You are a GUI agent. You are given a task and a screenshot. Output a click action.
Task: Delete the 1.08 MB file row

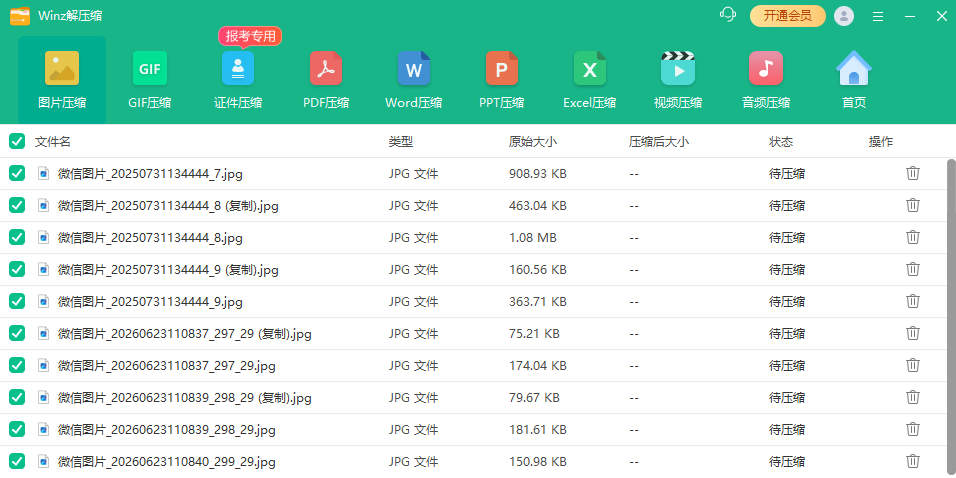coord(913,237)
